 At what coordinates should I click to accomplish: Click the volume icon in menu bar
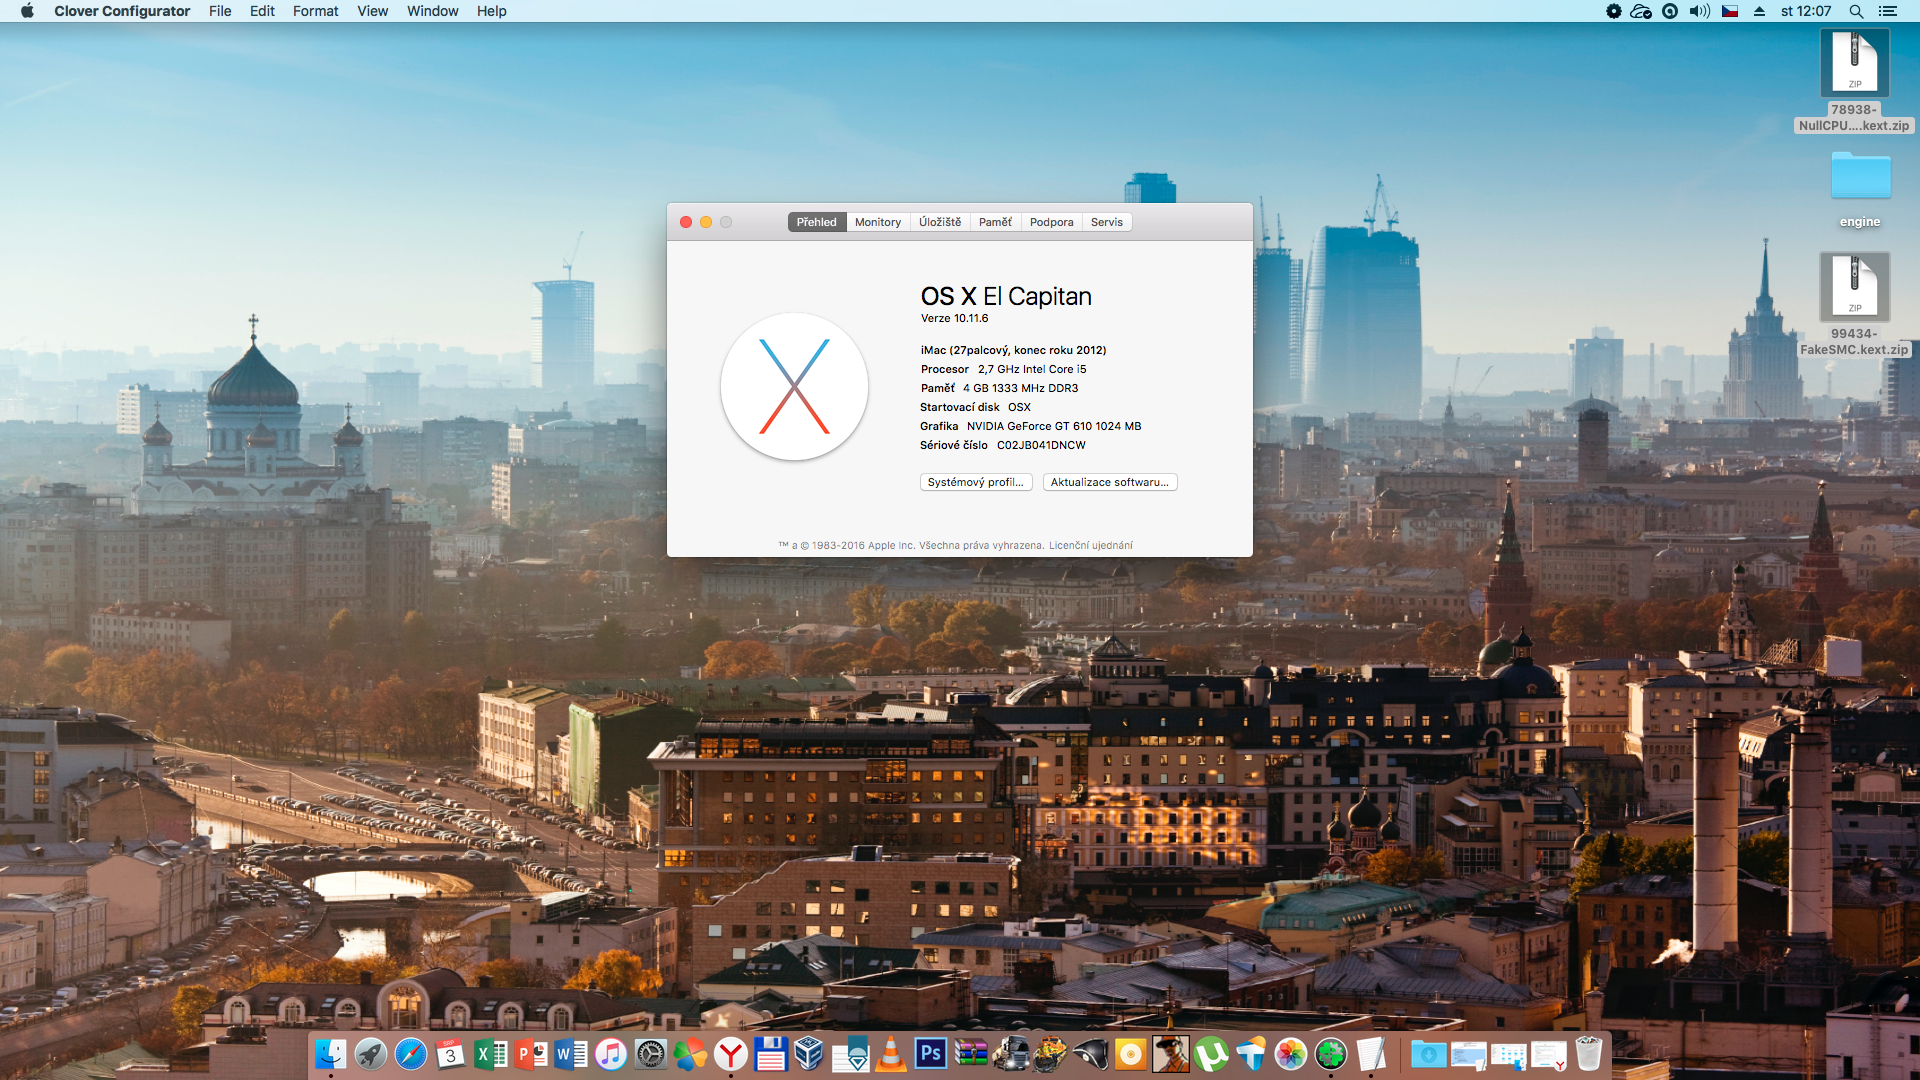(x=1699, y=11)
